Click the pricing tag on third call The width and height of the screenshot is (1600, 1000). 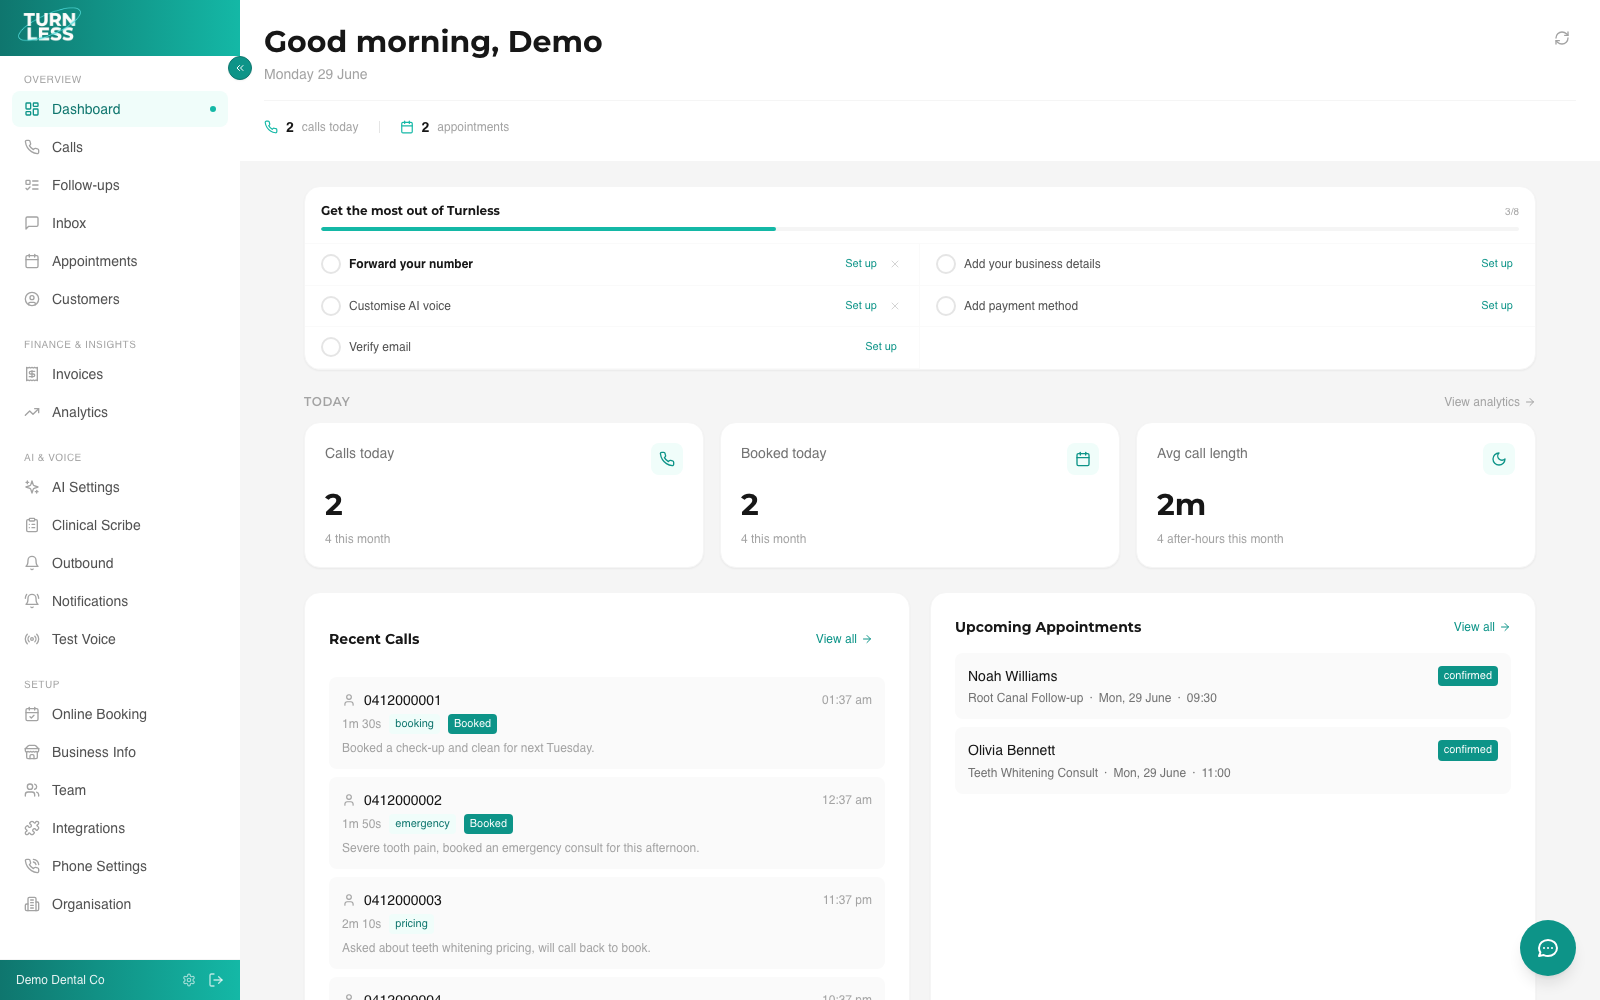(x=411, y=924)
